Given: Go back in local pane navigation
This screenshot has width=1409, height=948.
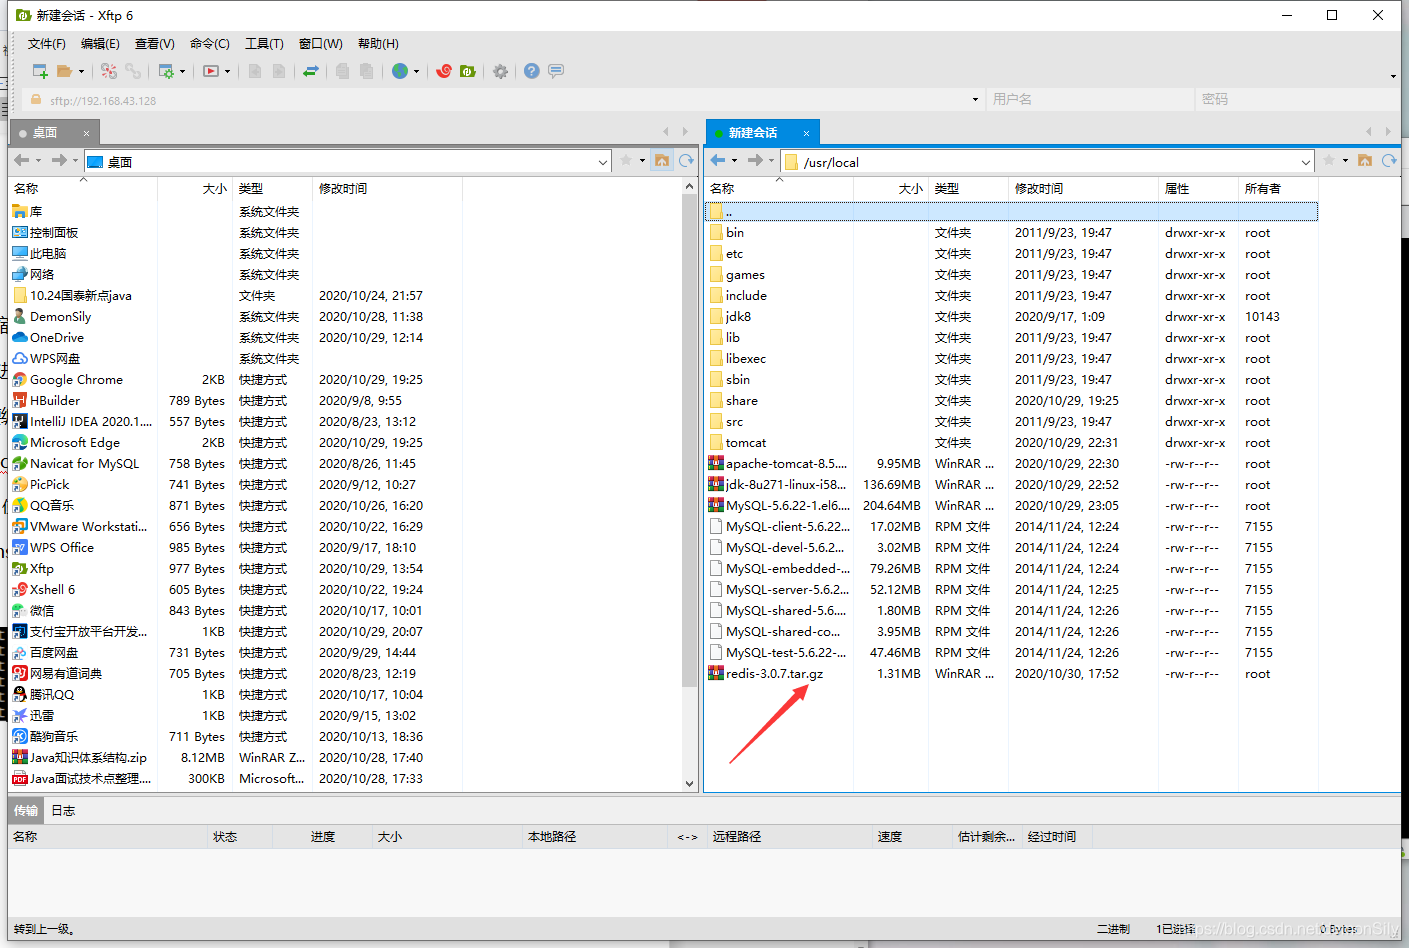Looking at the screenshot, I should click(x=22, y=161).
